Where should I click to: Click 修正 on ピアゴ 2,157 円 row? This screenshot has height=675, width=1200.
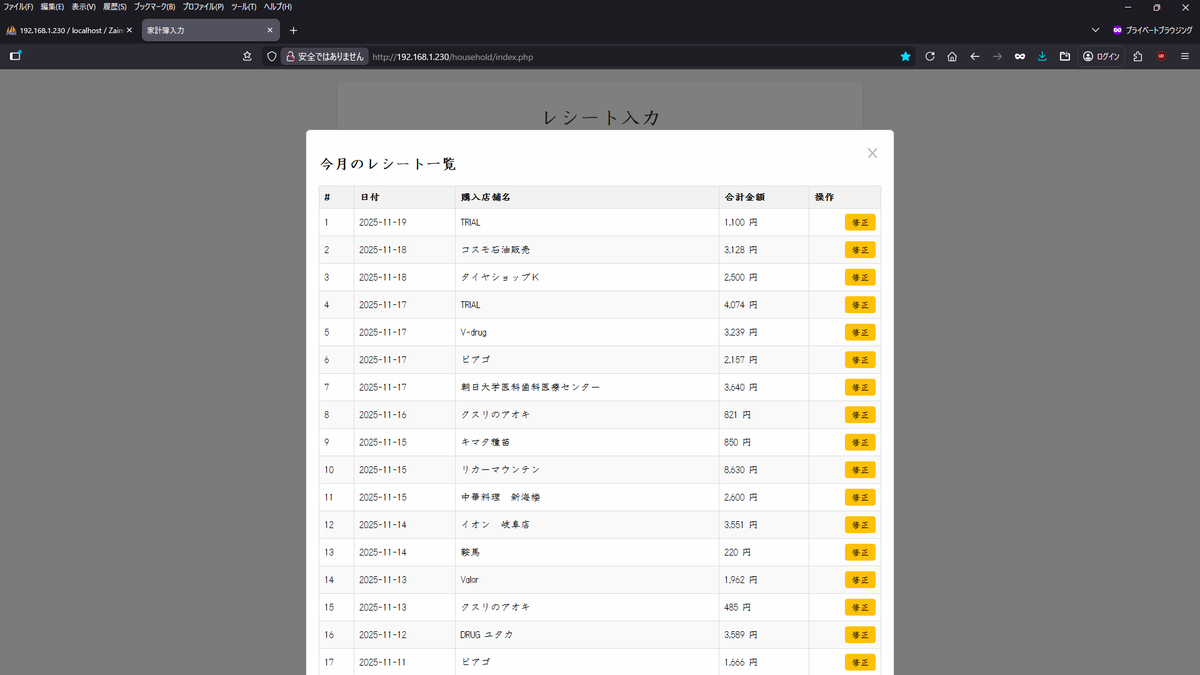click(860, 360)
